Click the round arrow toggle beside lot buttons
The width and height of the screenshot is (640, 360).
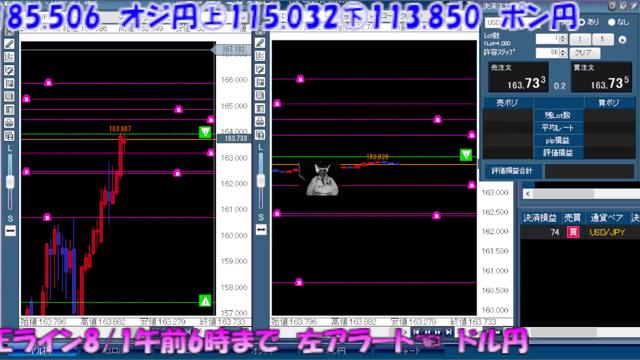click(622, 40)
